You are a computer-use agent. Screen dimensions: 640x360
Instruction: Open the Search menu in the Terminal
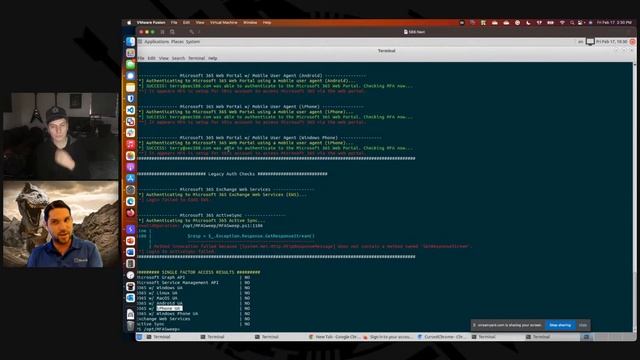point(178,58)
